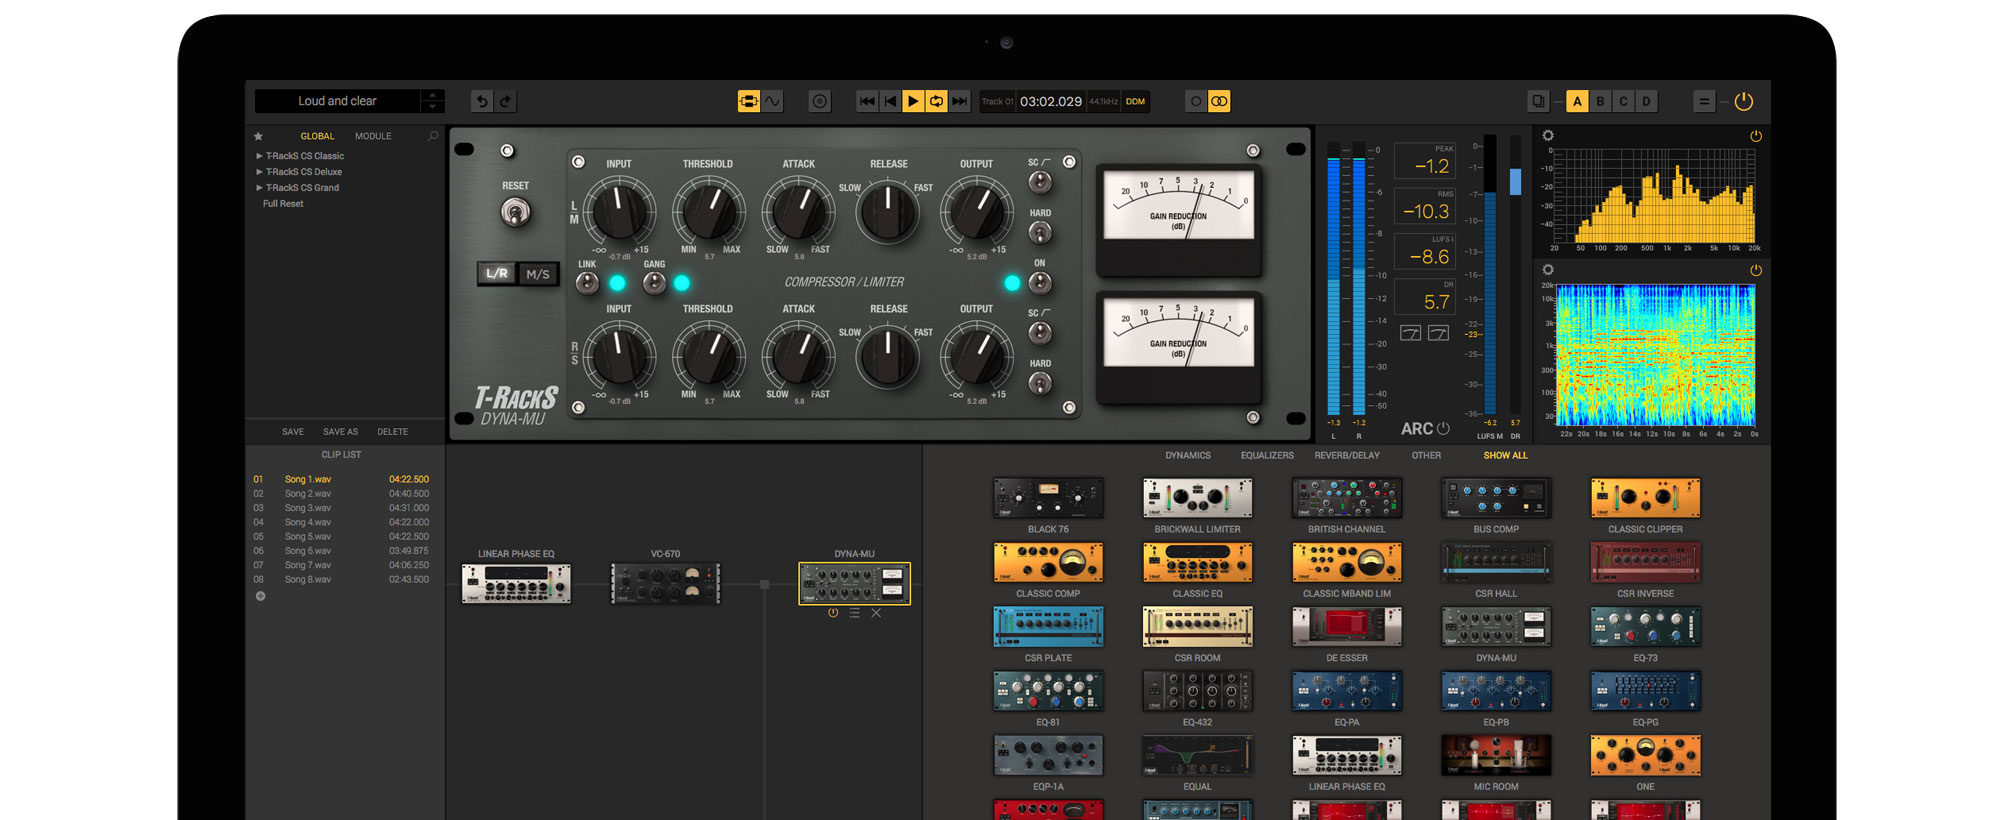Select snapshot C
Image resolution: width=2000 pixels, height=820 pixels.
coord(1623,101)
